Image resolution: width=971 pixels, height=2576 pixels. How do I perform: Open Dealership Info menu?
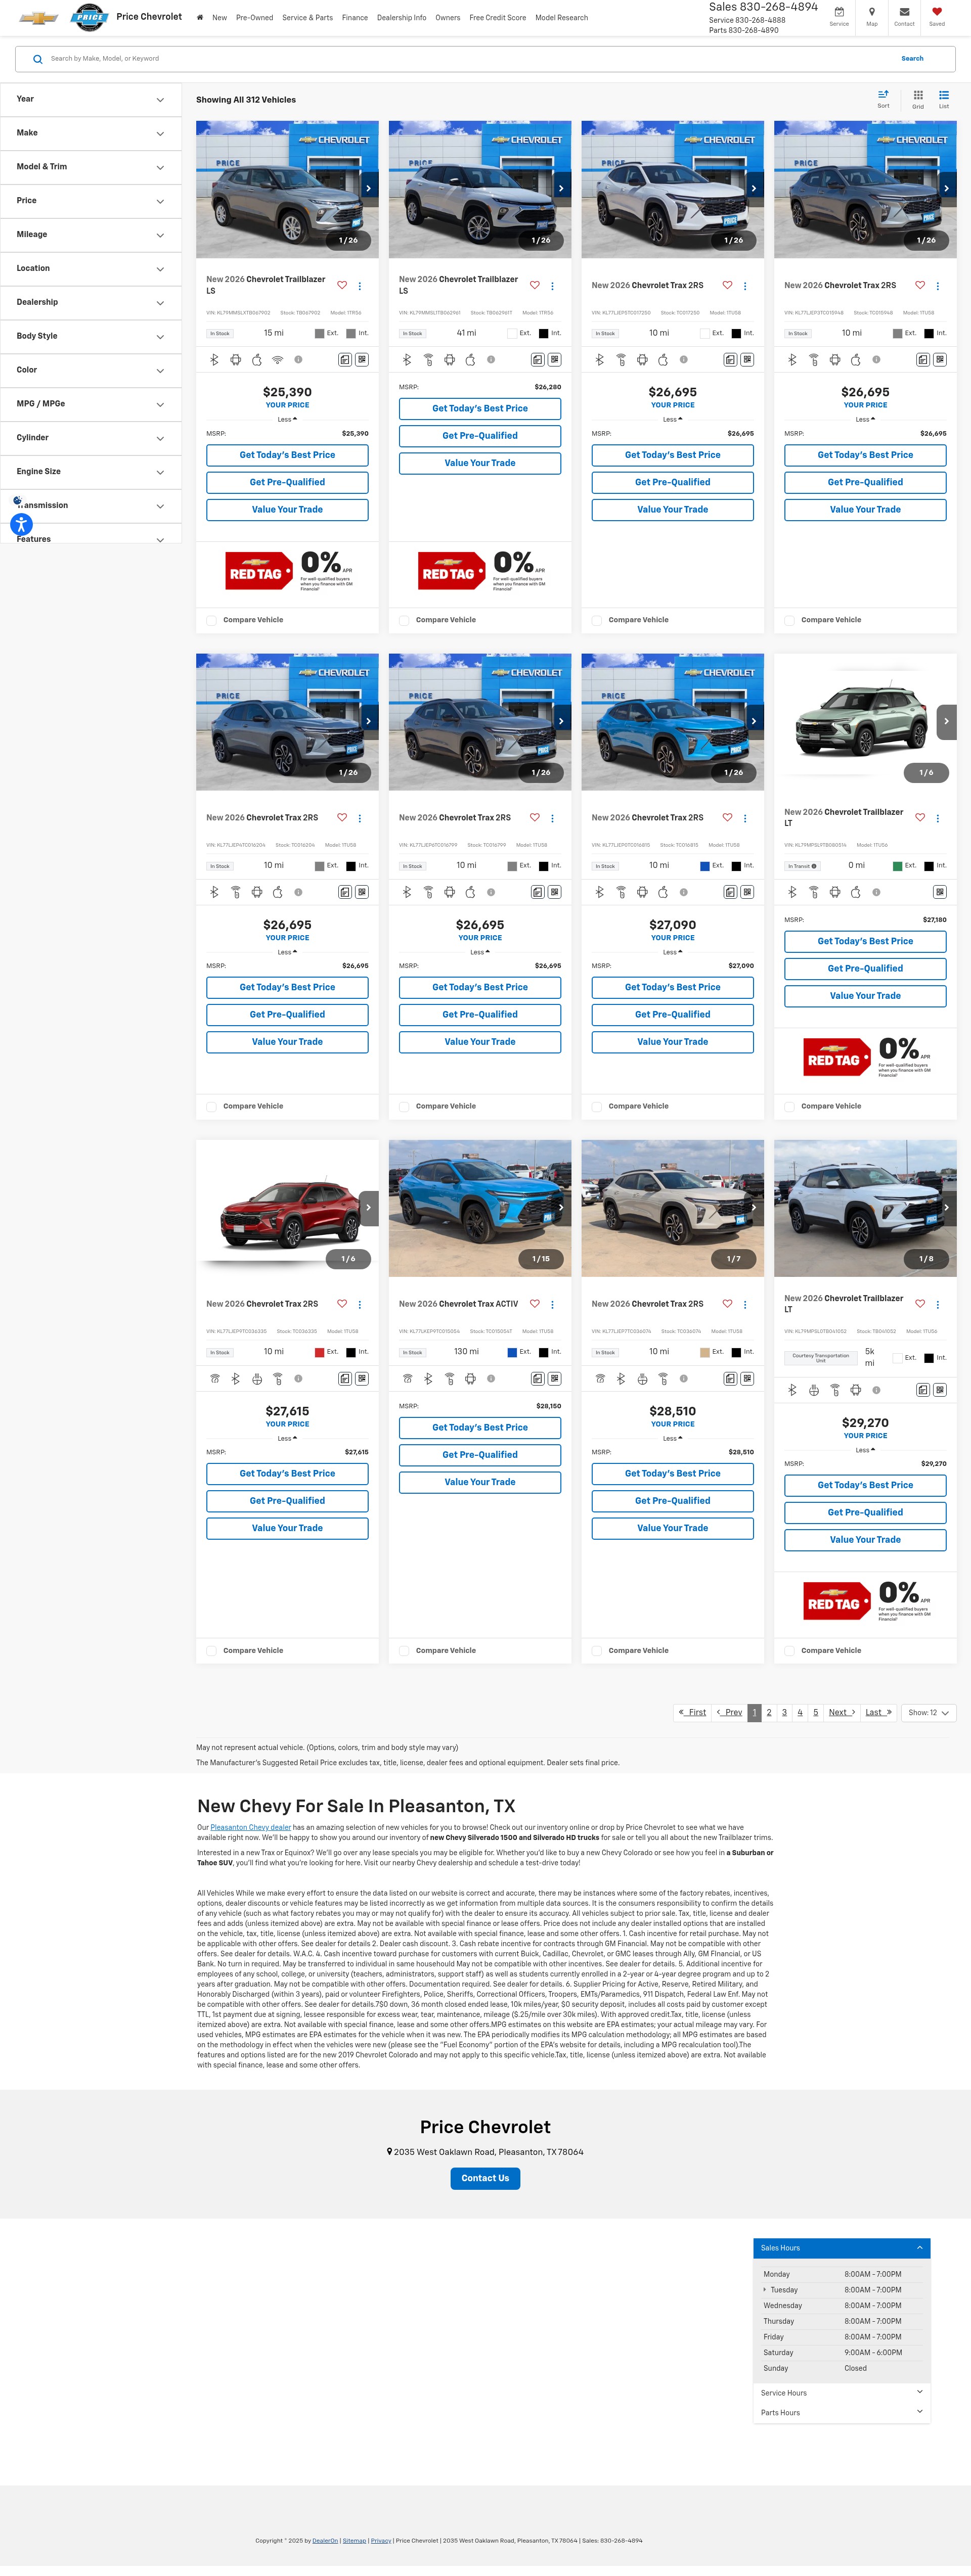(x=401, y=17)
